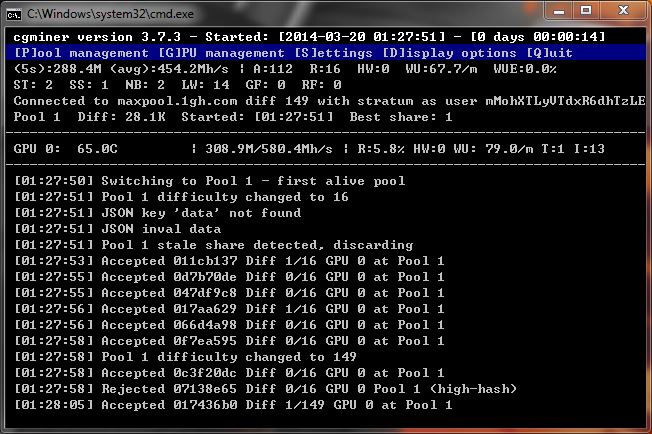The width and height of the screenshot is (652, 434).
Task: Minimize the cmd.exe window
Action: (559, 11)
